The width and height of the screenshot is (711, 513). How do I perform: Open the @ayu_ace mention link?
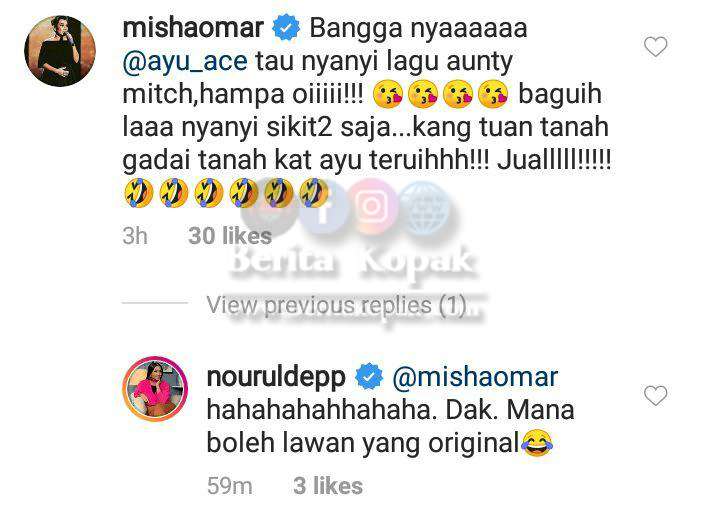185,62
